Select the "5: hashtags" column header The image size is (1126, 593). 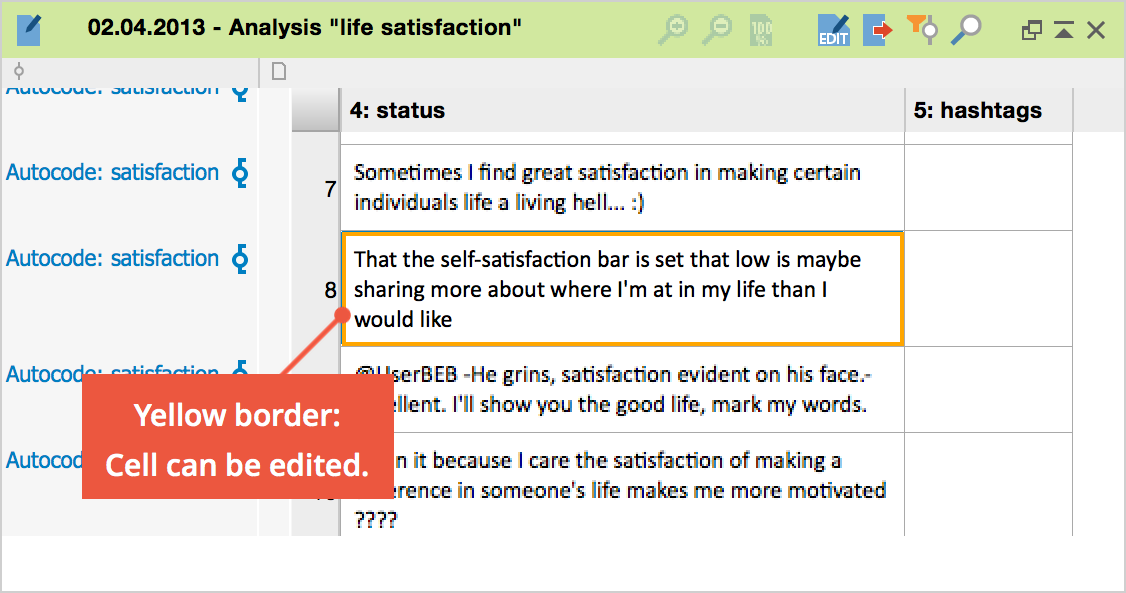[x=986, y=111]
